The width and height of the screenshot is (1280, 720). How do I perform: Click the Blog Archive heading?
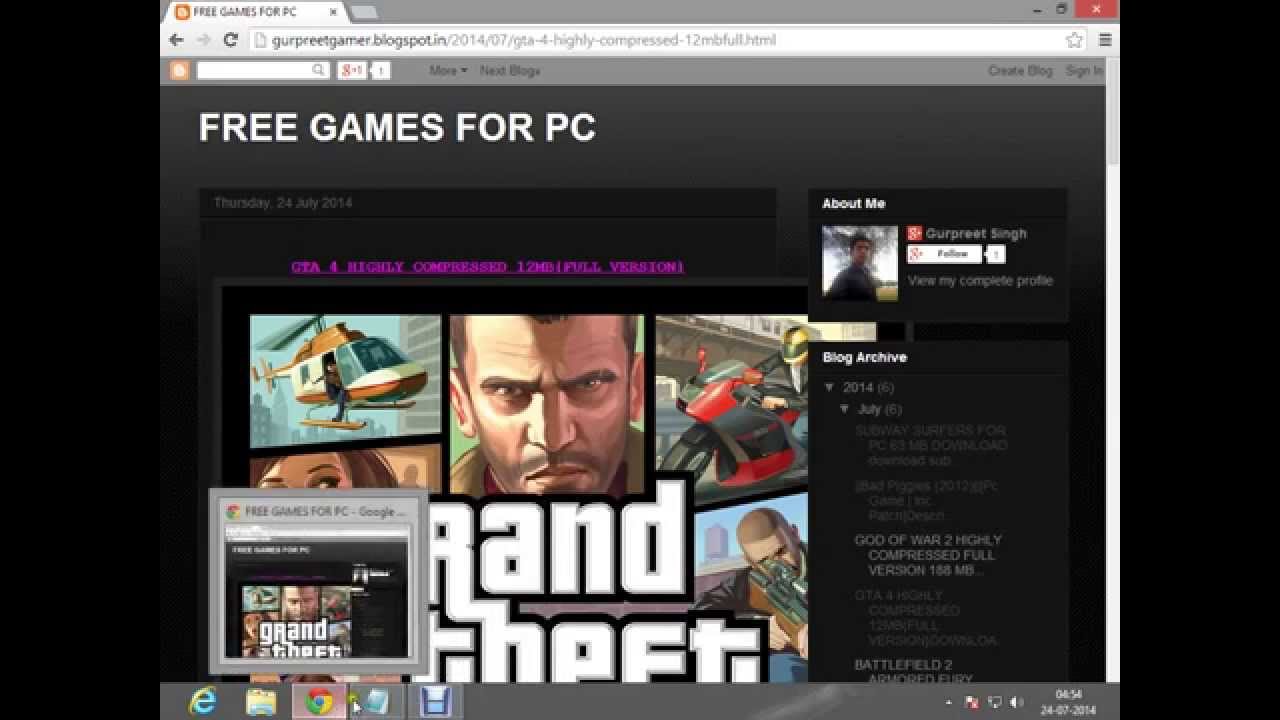pyautogui.click(x=864, y=358)
